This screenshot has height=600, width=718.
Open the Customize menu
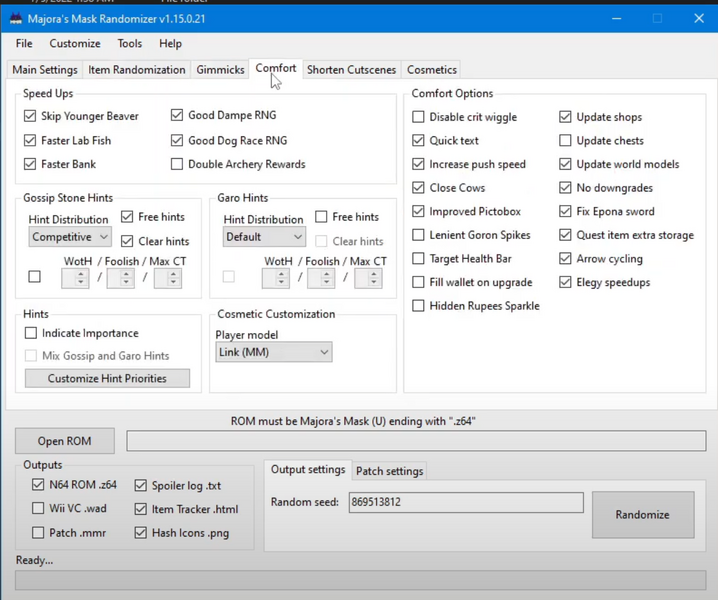click(x=75, y=44)
